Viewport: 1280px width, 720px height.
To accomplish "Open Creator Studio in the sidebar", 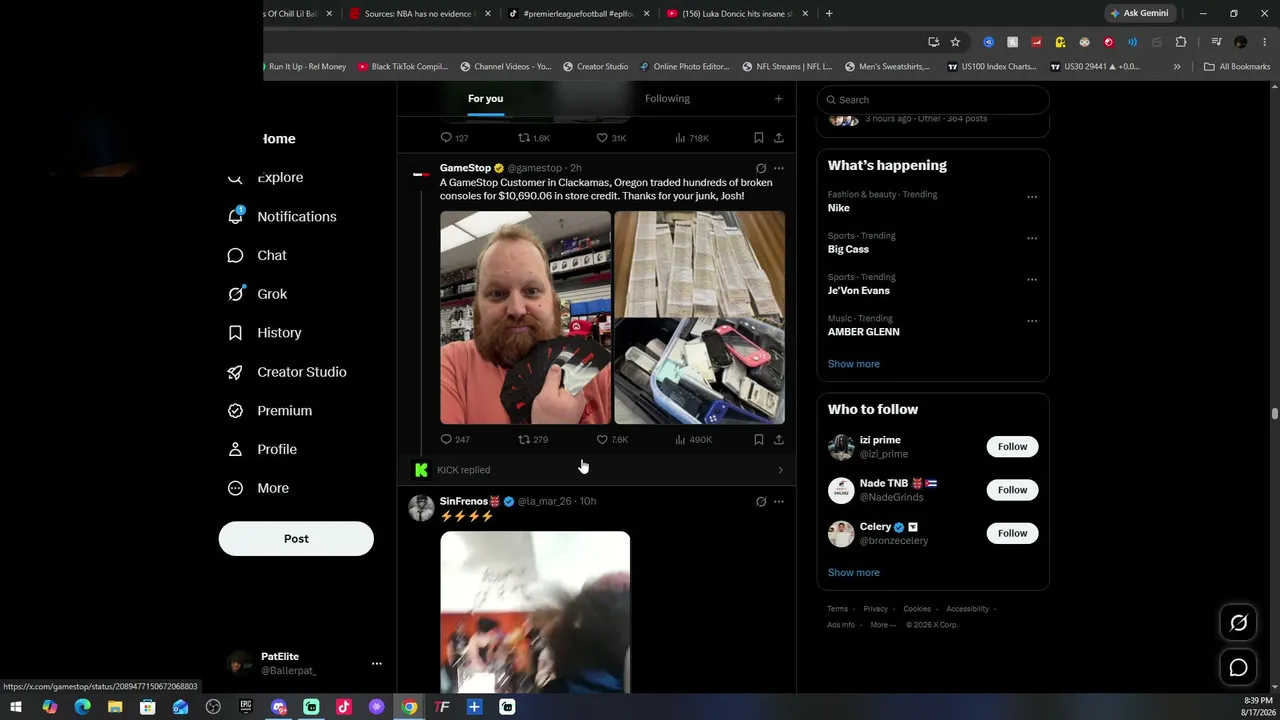I will tap(287, 372).
